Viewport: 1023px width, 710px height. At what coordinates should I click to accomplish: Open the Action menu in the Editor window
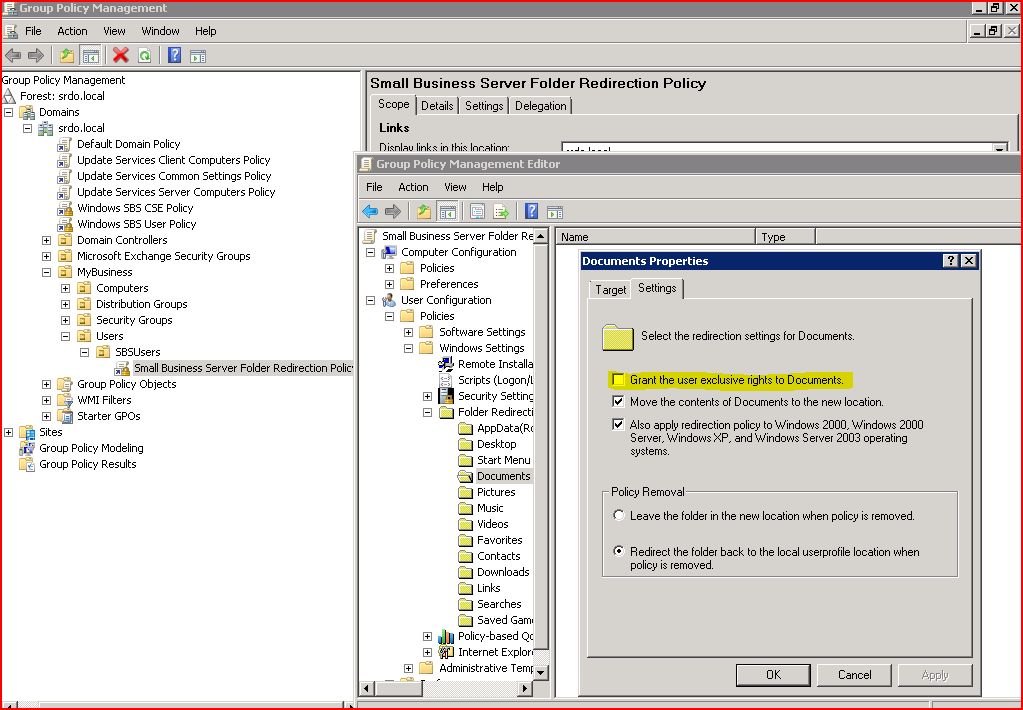413,187
